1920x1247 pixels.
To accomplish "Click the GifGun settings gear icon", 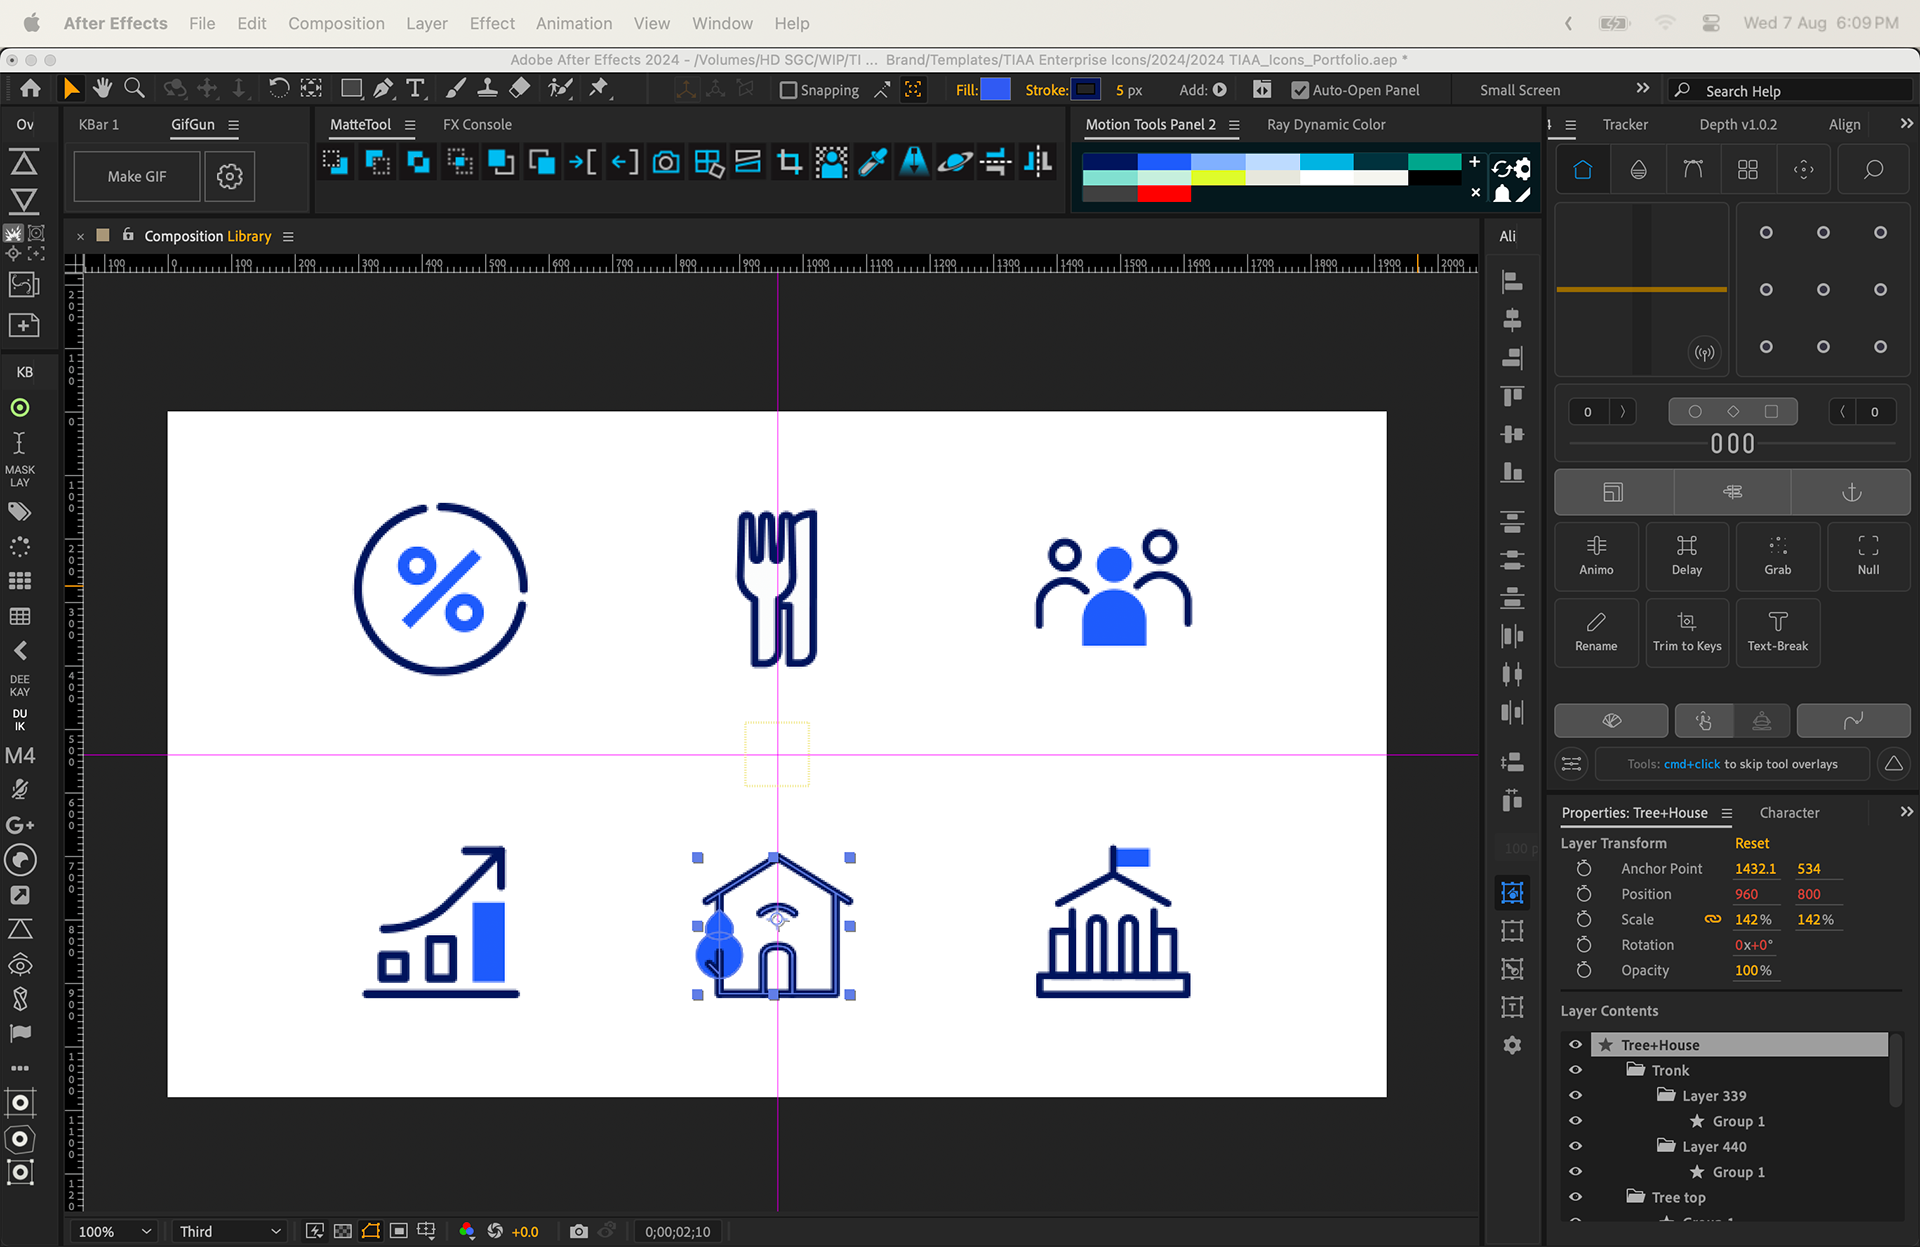I will (230, 177).
